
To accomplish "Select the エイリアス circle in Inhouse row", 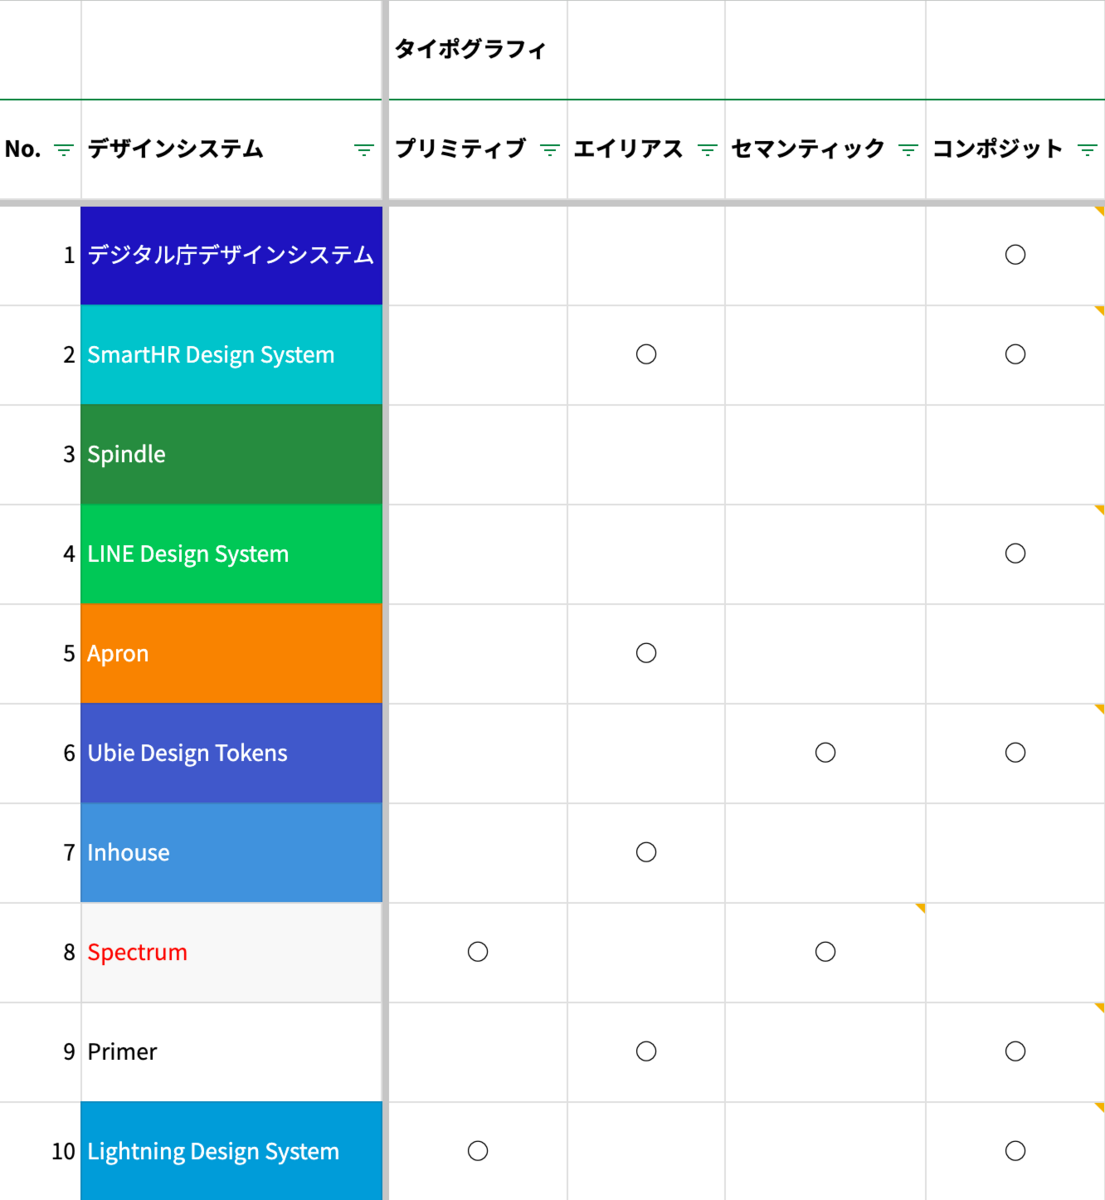I will pyautogui.click(x=646, y=852).
